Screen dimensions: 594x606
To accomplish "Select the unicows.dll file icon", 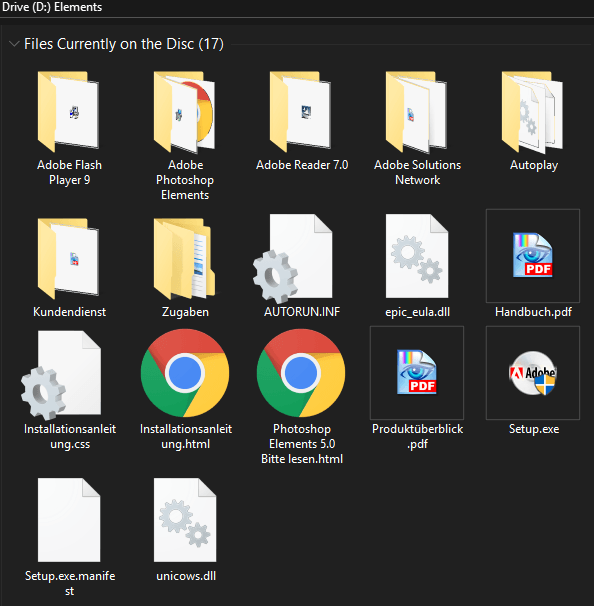I will click(x=185, y=520).
